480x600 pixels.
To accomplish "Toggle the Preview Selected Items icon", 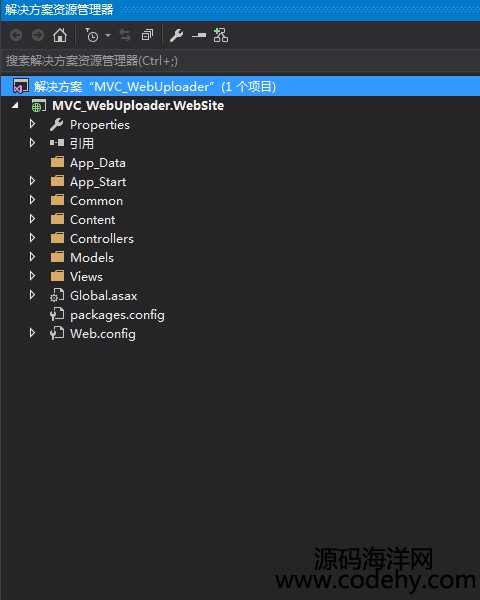I will click(x=199, y=35).
